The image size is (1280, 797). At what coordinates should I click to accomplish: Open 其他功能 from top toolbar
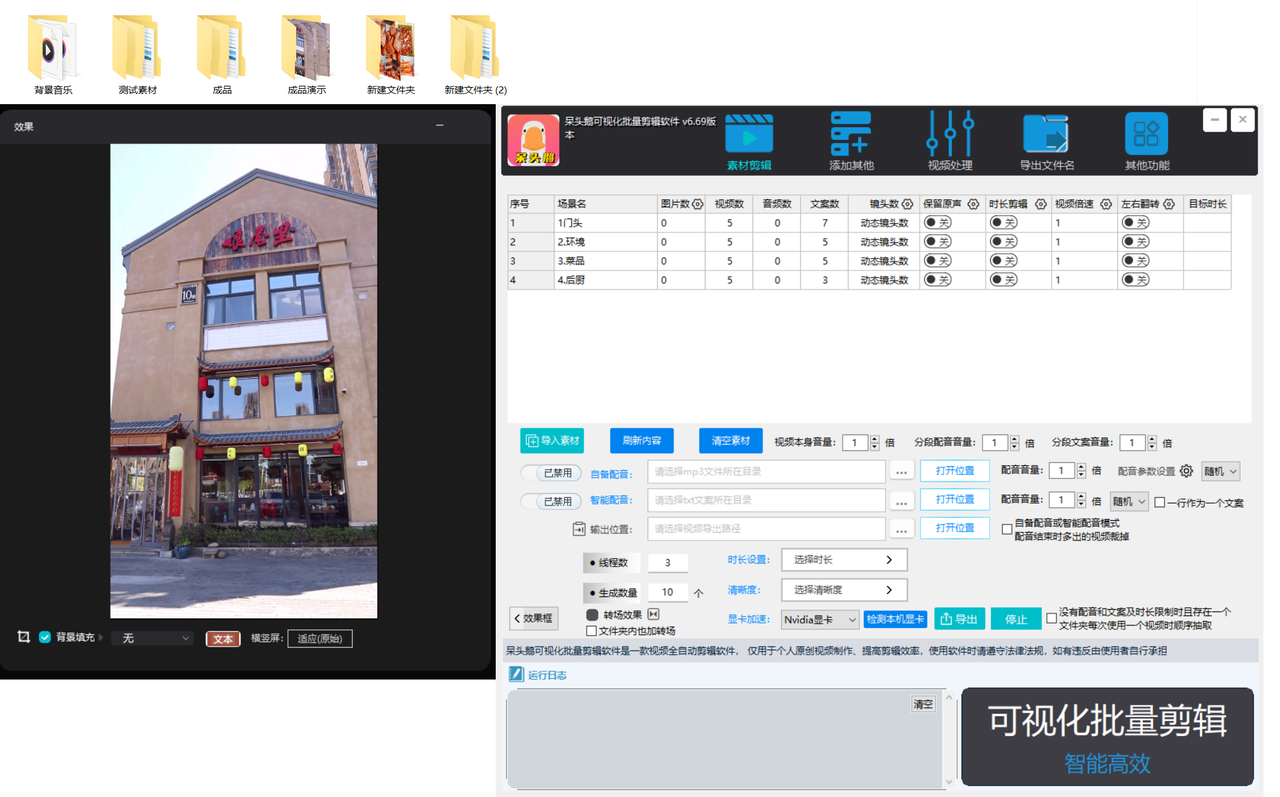[x=1146, y=141]
